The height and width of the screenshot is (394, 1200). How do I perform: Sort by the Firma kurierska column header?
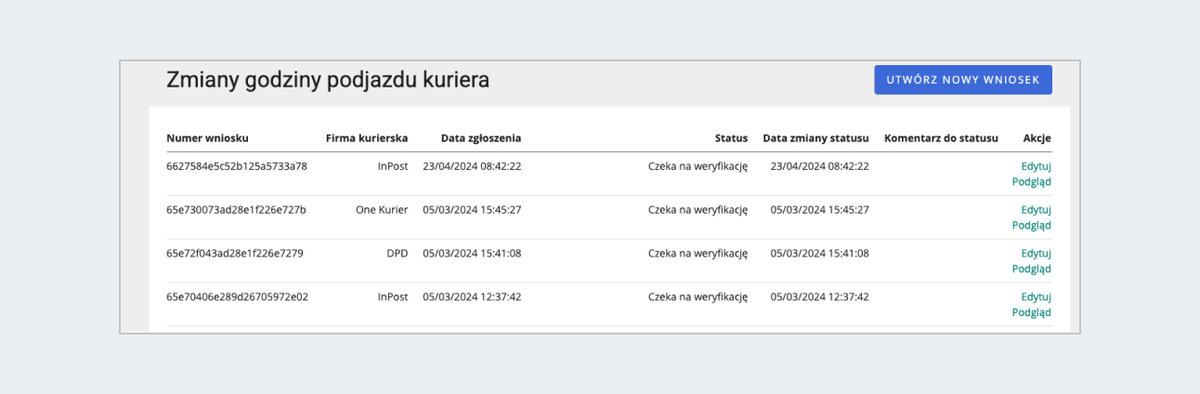point(366,138)
